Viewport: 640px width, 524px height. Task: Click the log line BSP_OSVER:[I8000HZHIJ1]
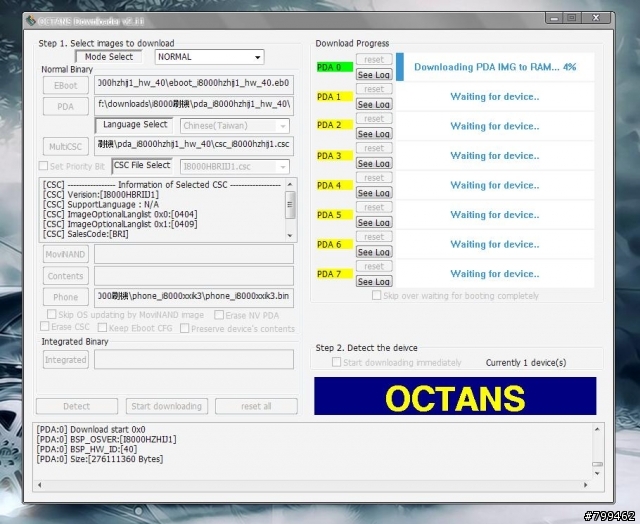point(107,440)
